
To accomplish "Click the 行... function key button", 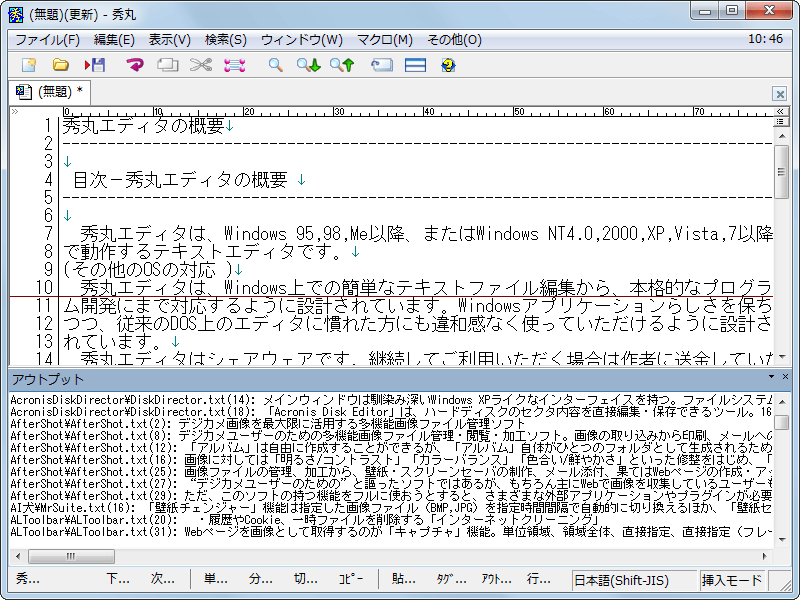I will [x=539, y=579].
